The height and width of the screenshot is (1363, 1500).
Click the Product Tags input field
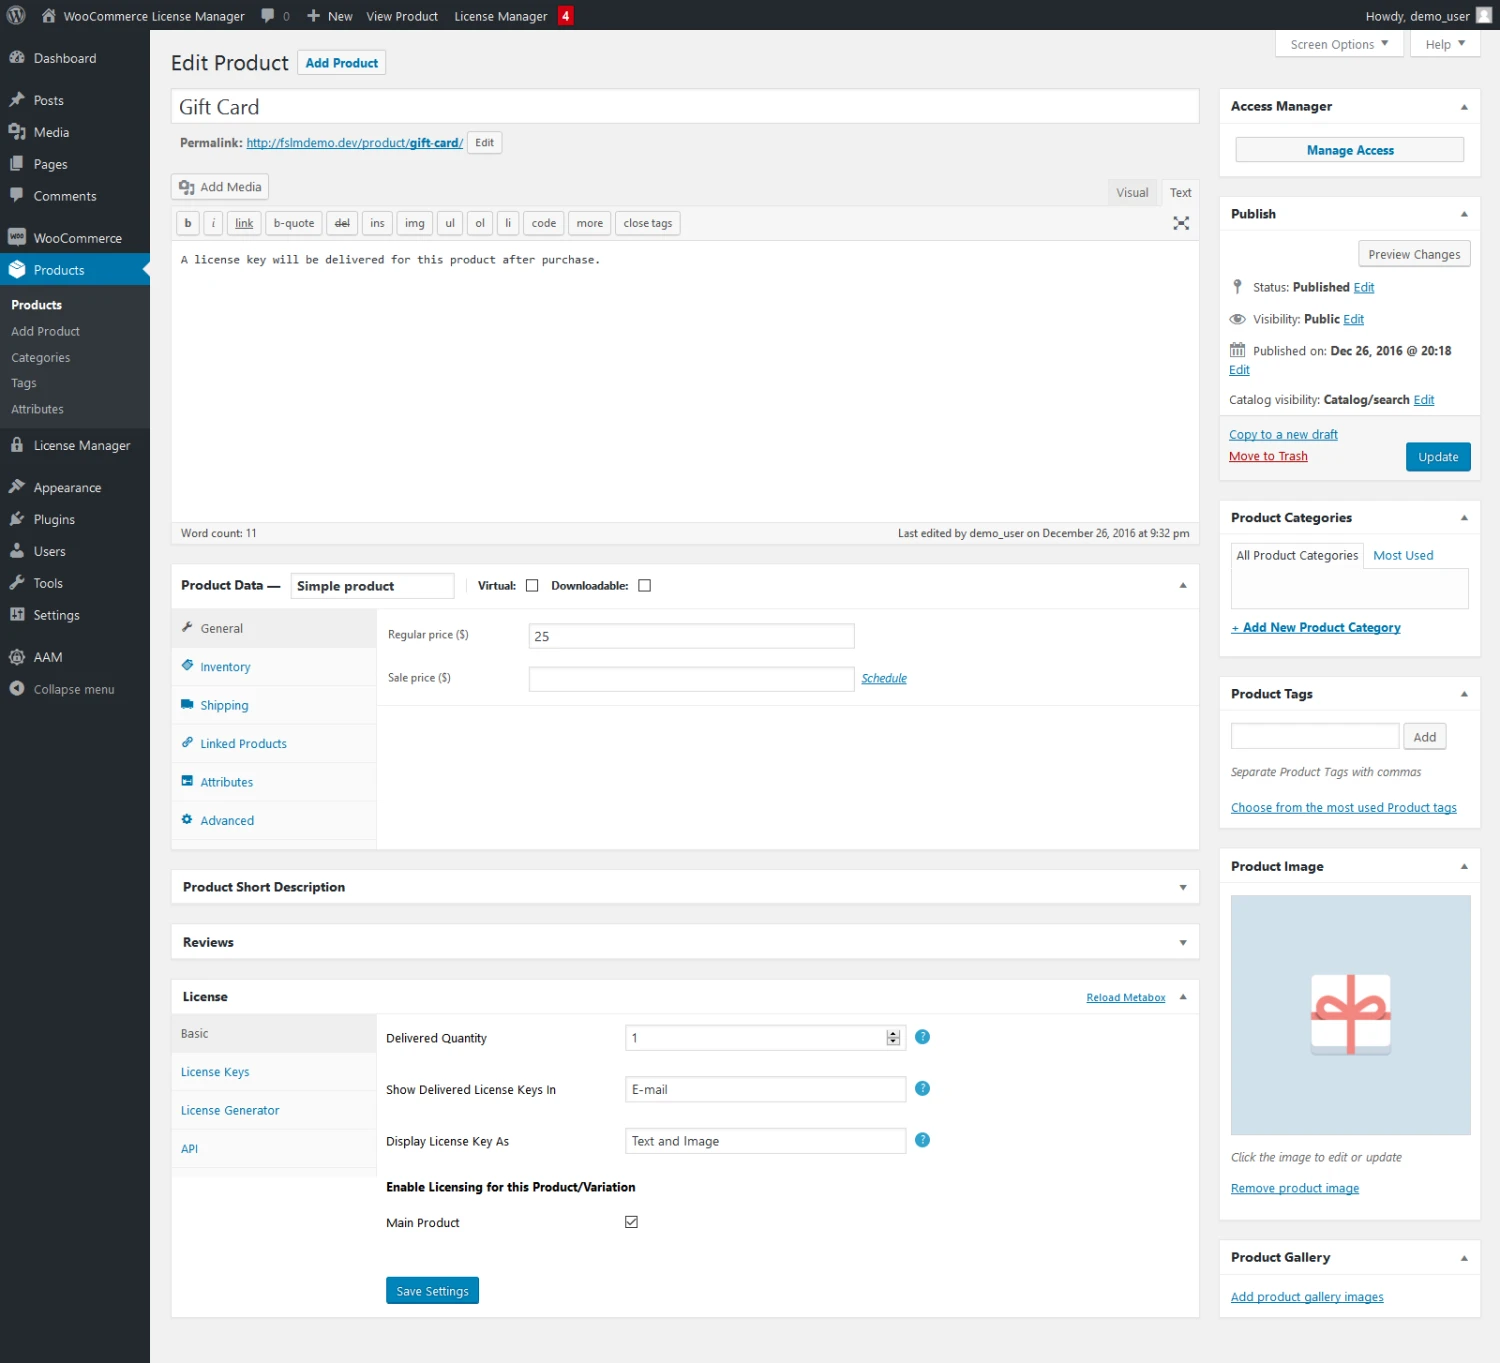click(x=1315, y=736)
